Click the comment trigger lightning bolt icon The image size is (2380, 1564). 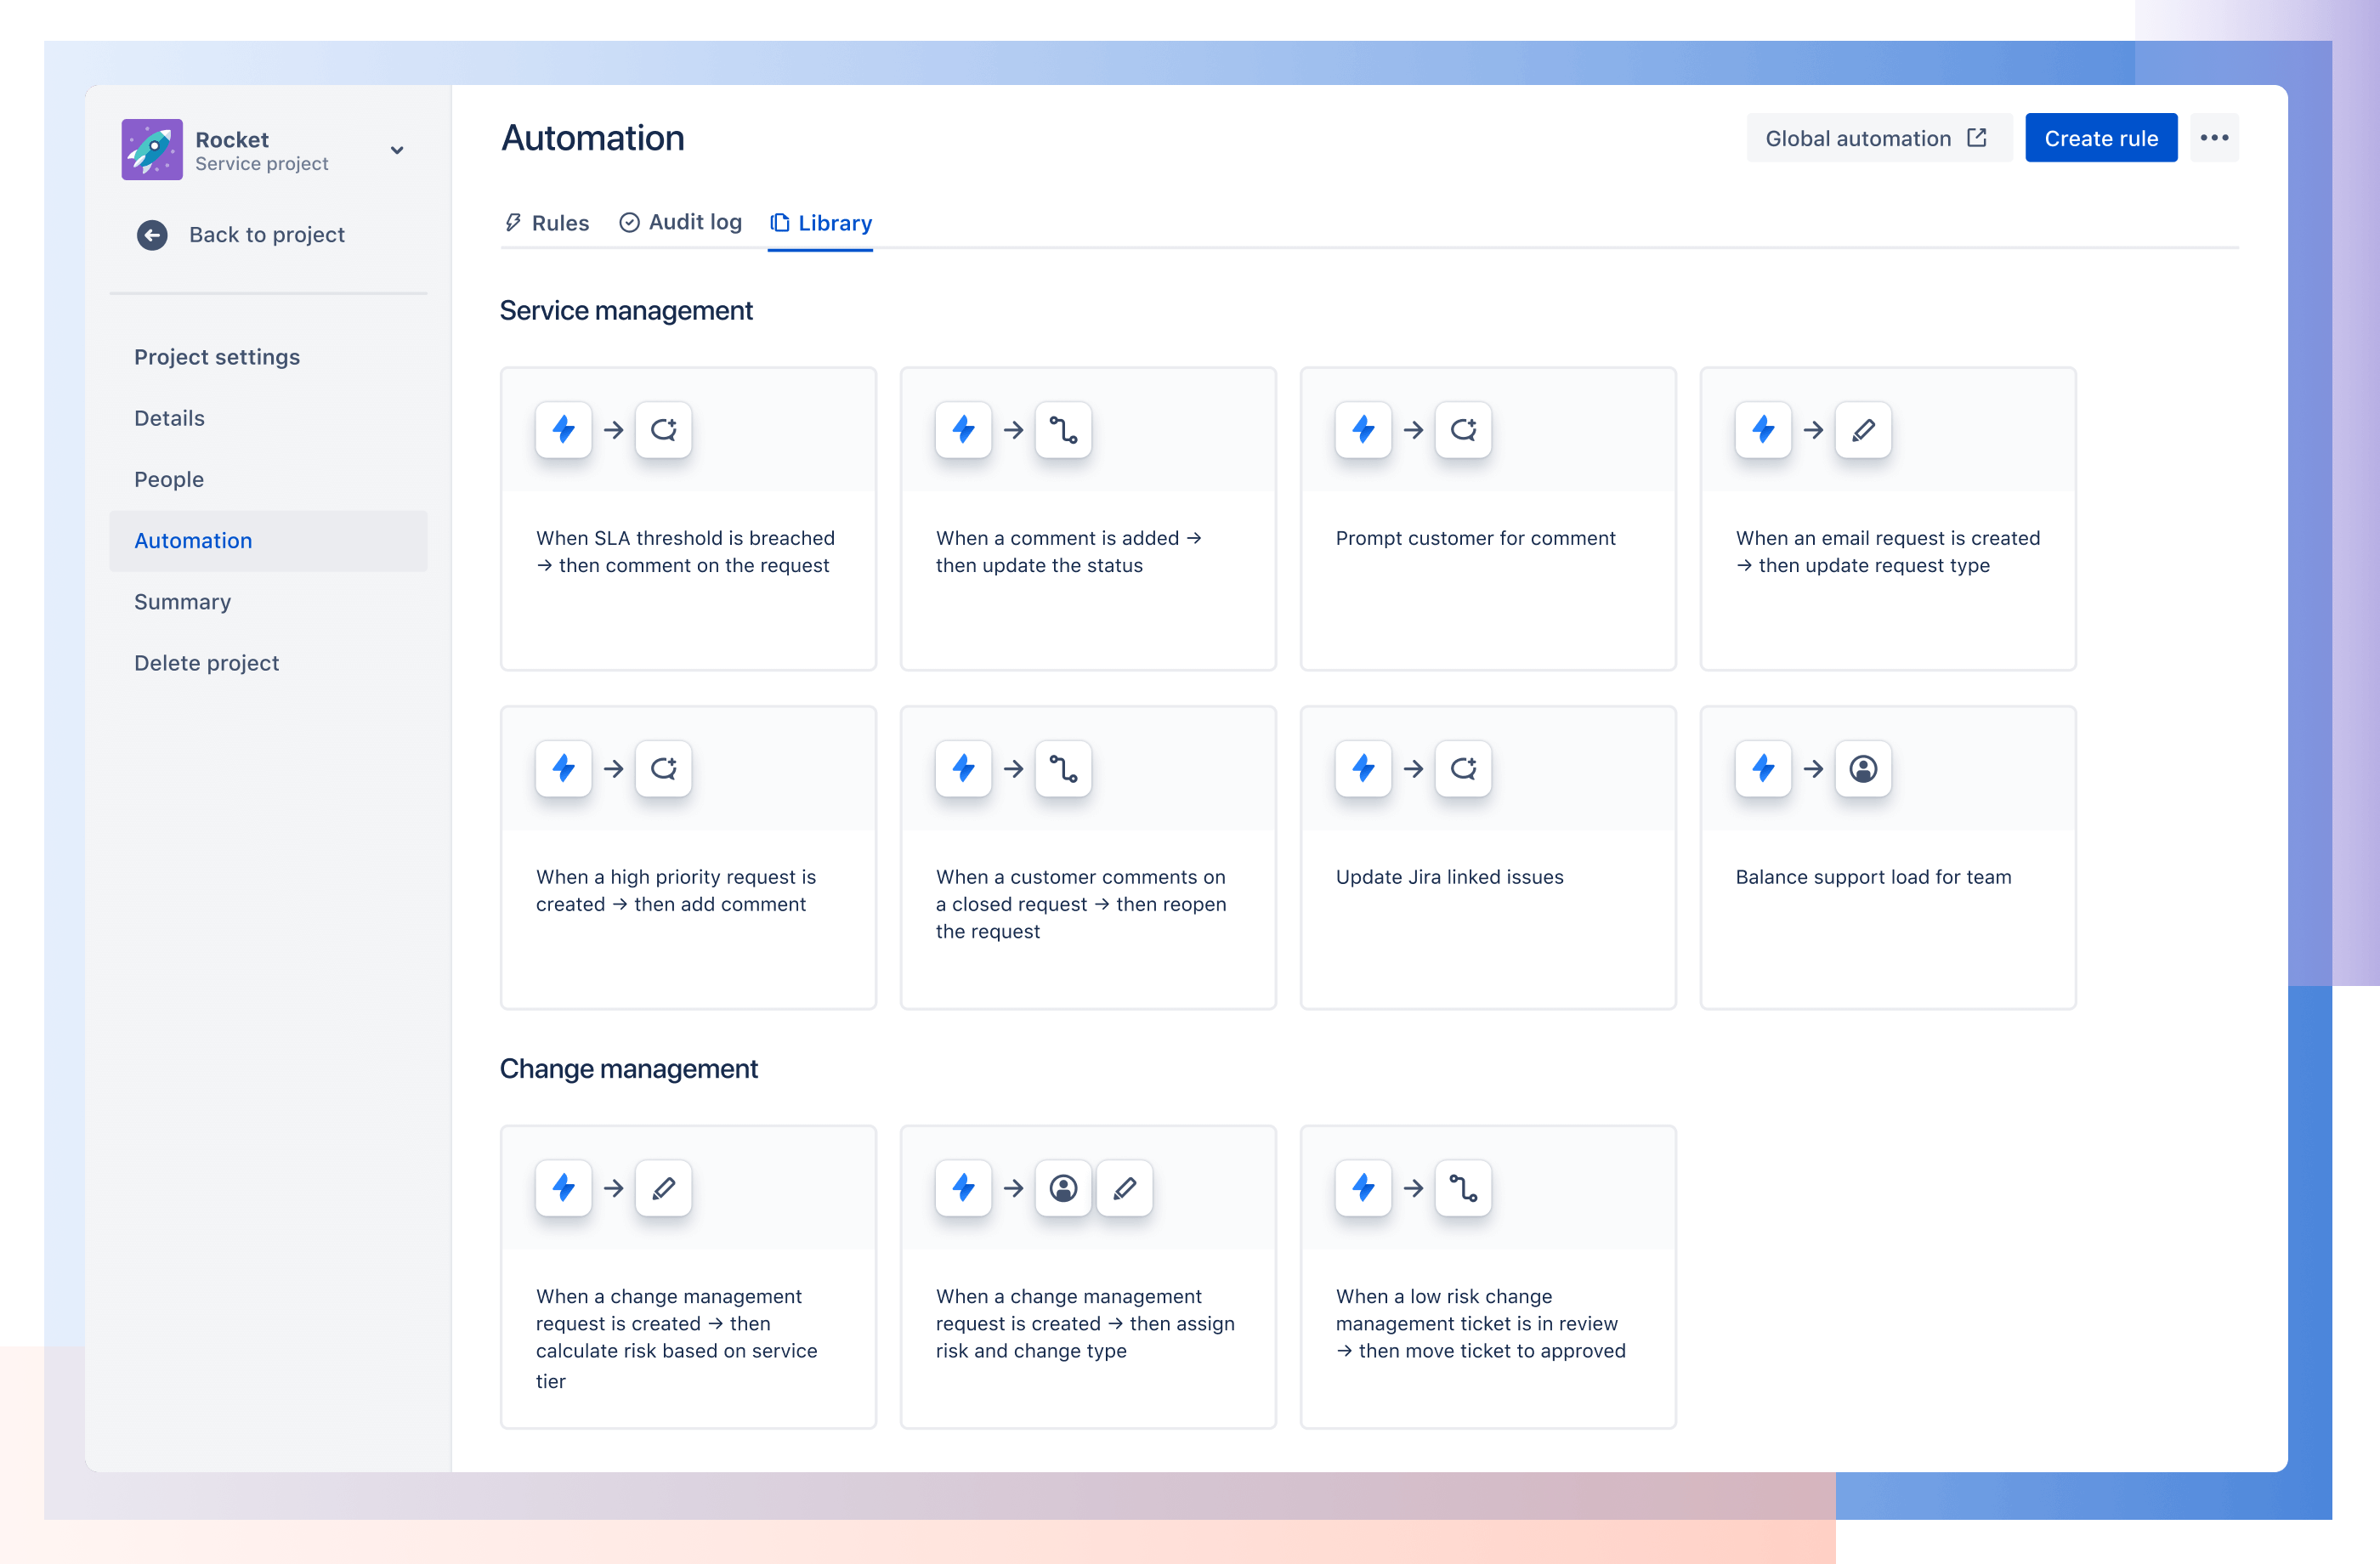[x=961, y=429]
